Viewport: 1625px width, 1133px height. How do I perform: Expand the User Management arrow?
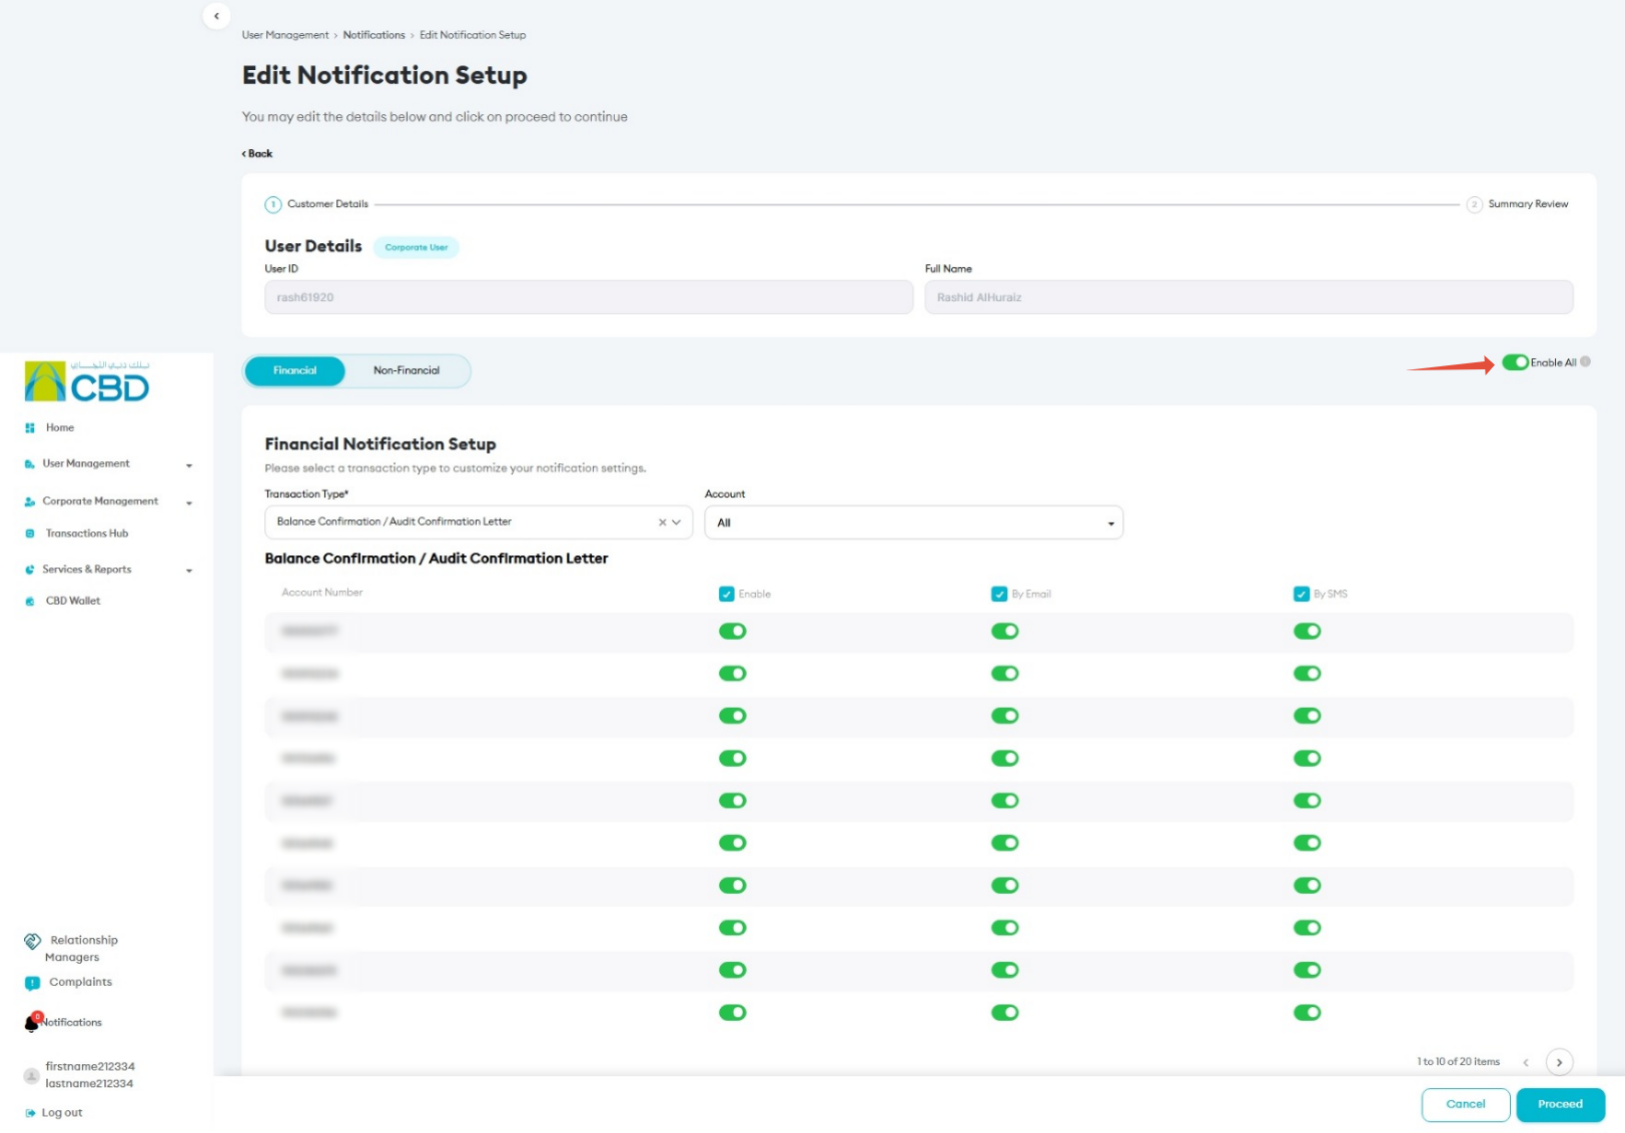[189, 465]
